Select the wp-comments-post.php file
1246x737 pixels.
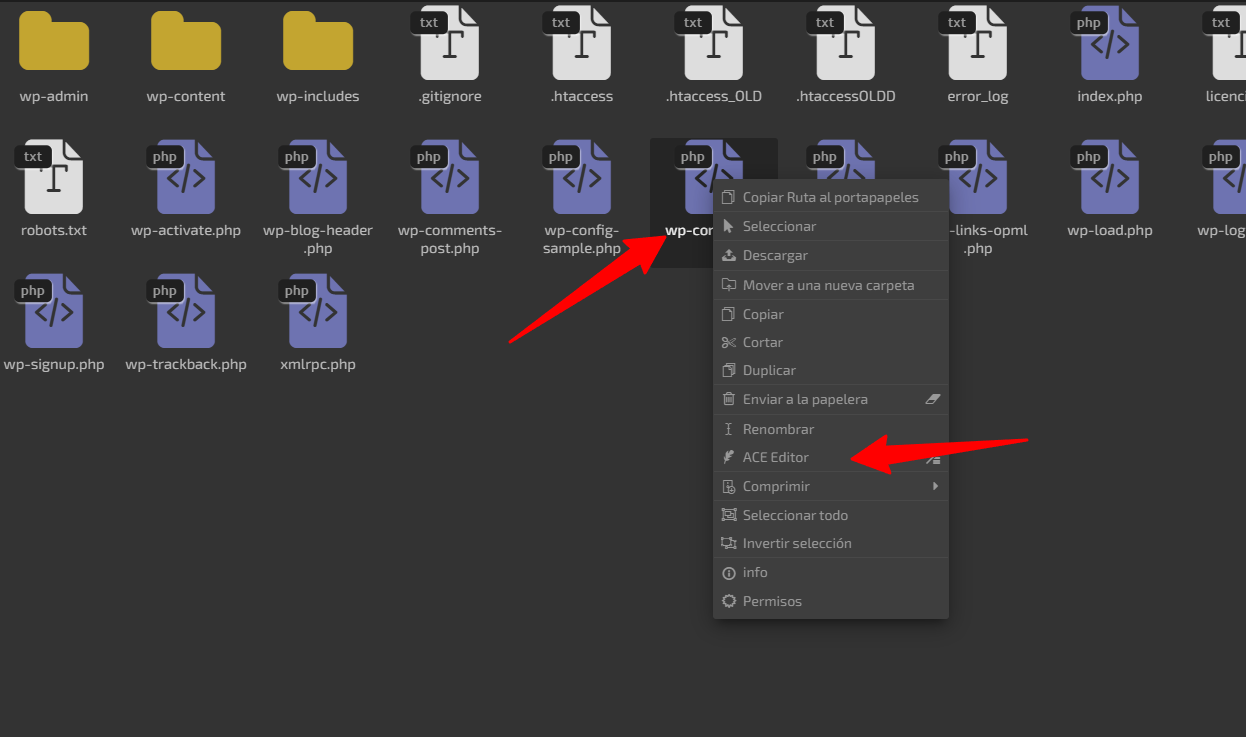pyautogui.click(x=450, y=198)
